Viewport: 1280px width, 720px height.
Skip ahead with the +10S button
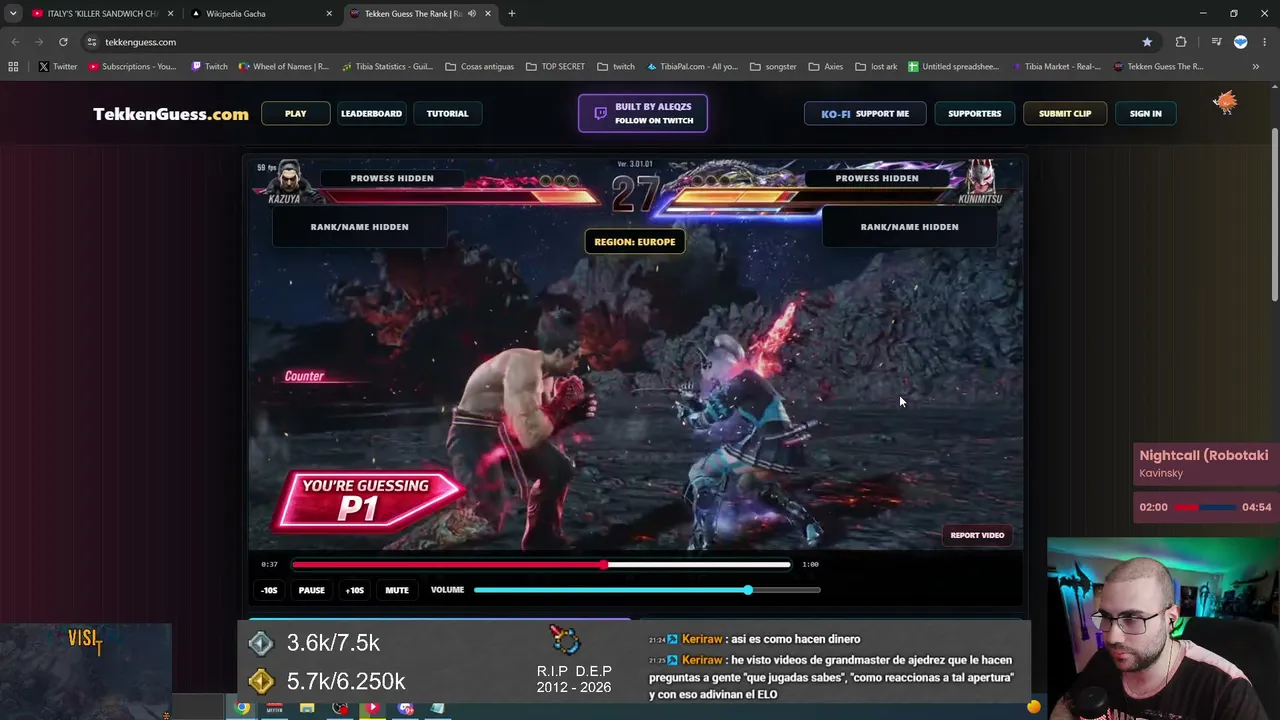click(x=355, y=590)
